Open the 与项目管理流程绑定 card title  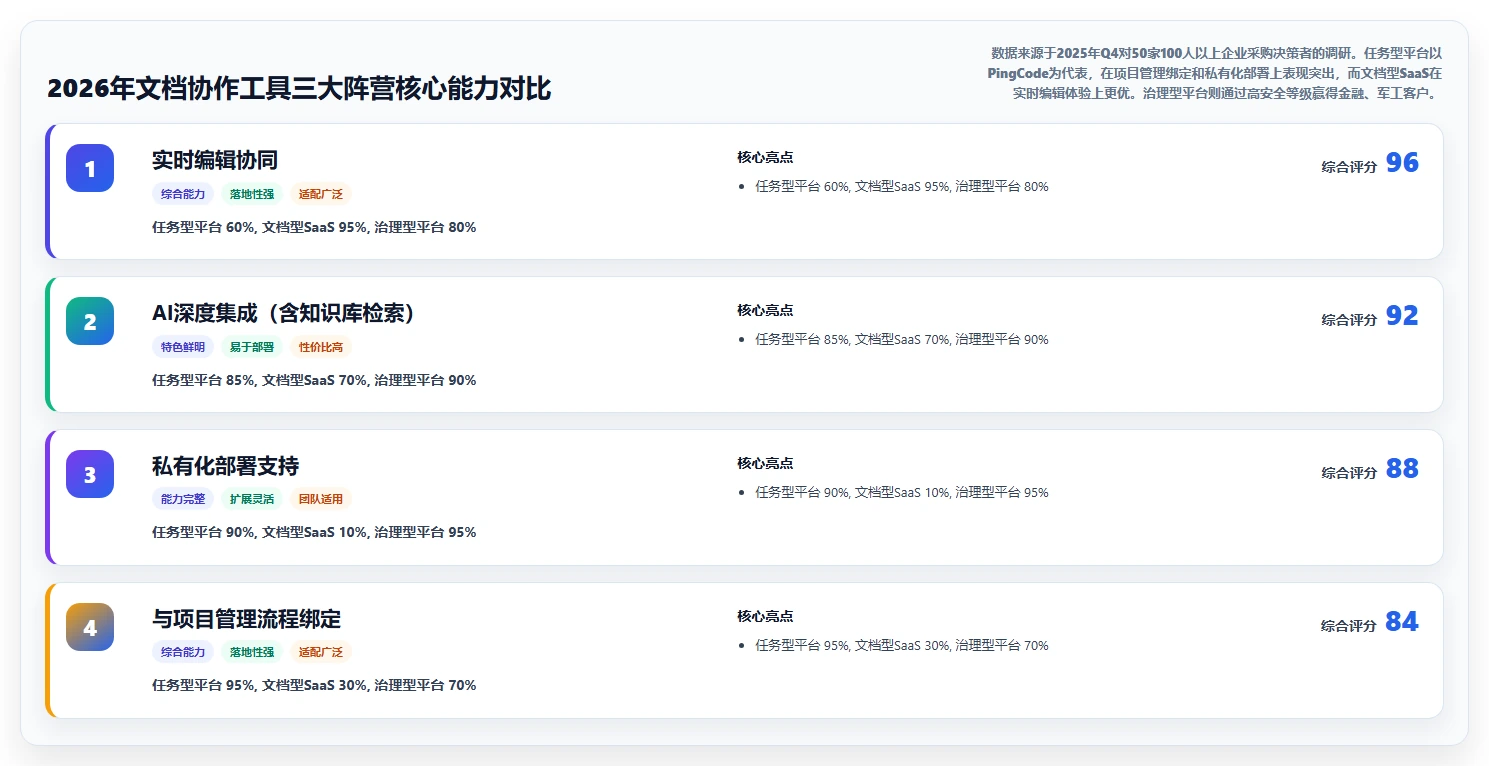[x=247, y=619]
